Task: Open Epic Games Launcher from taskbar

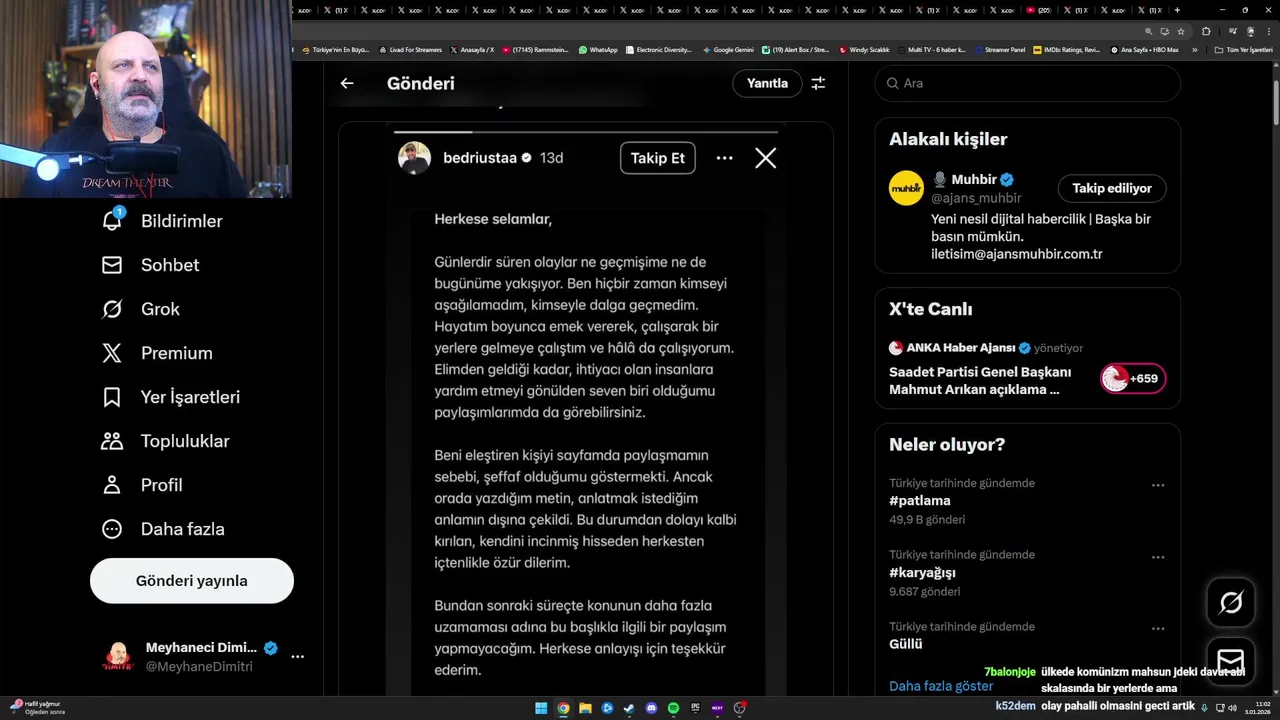Action: (x=695, y=708)
